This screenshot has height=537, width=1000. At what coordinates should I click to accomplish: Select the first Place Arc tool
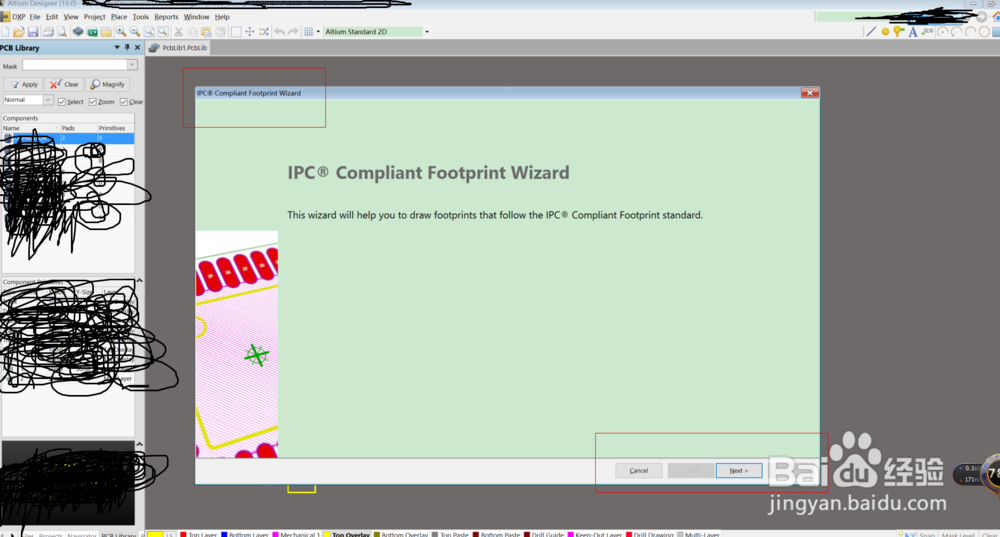943,32
